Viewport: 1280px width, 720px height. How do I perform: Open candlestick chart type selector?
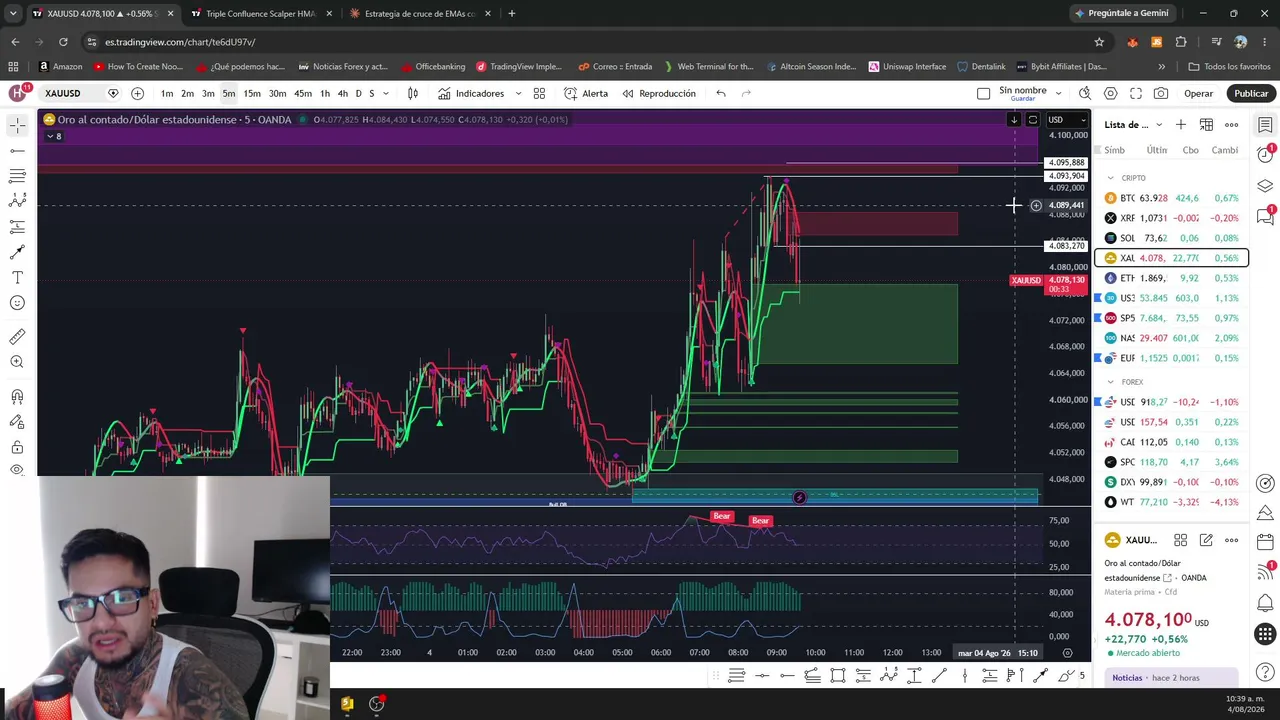[x=412, y=93]
